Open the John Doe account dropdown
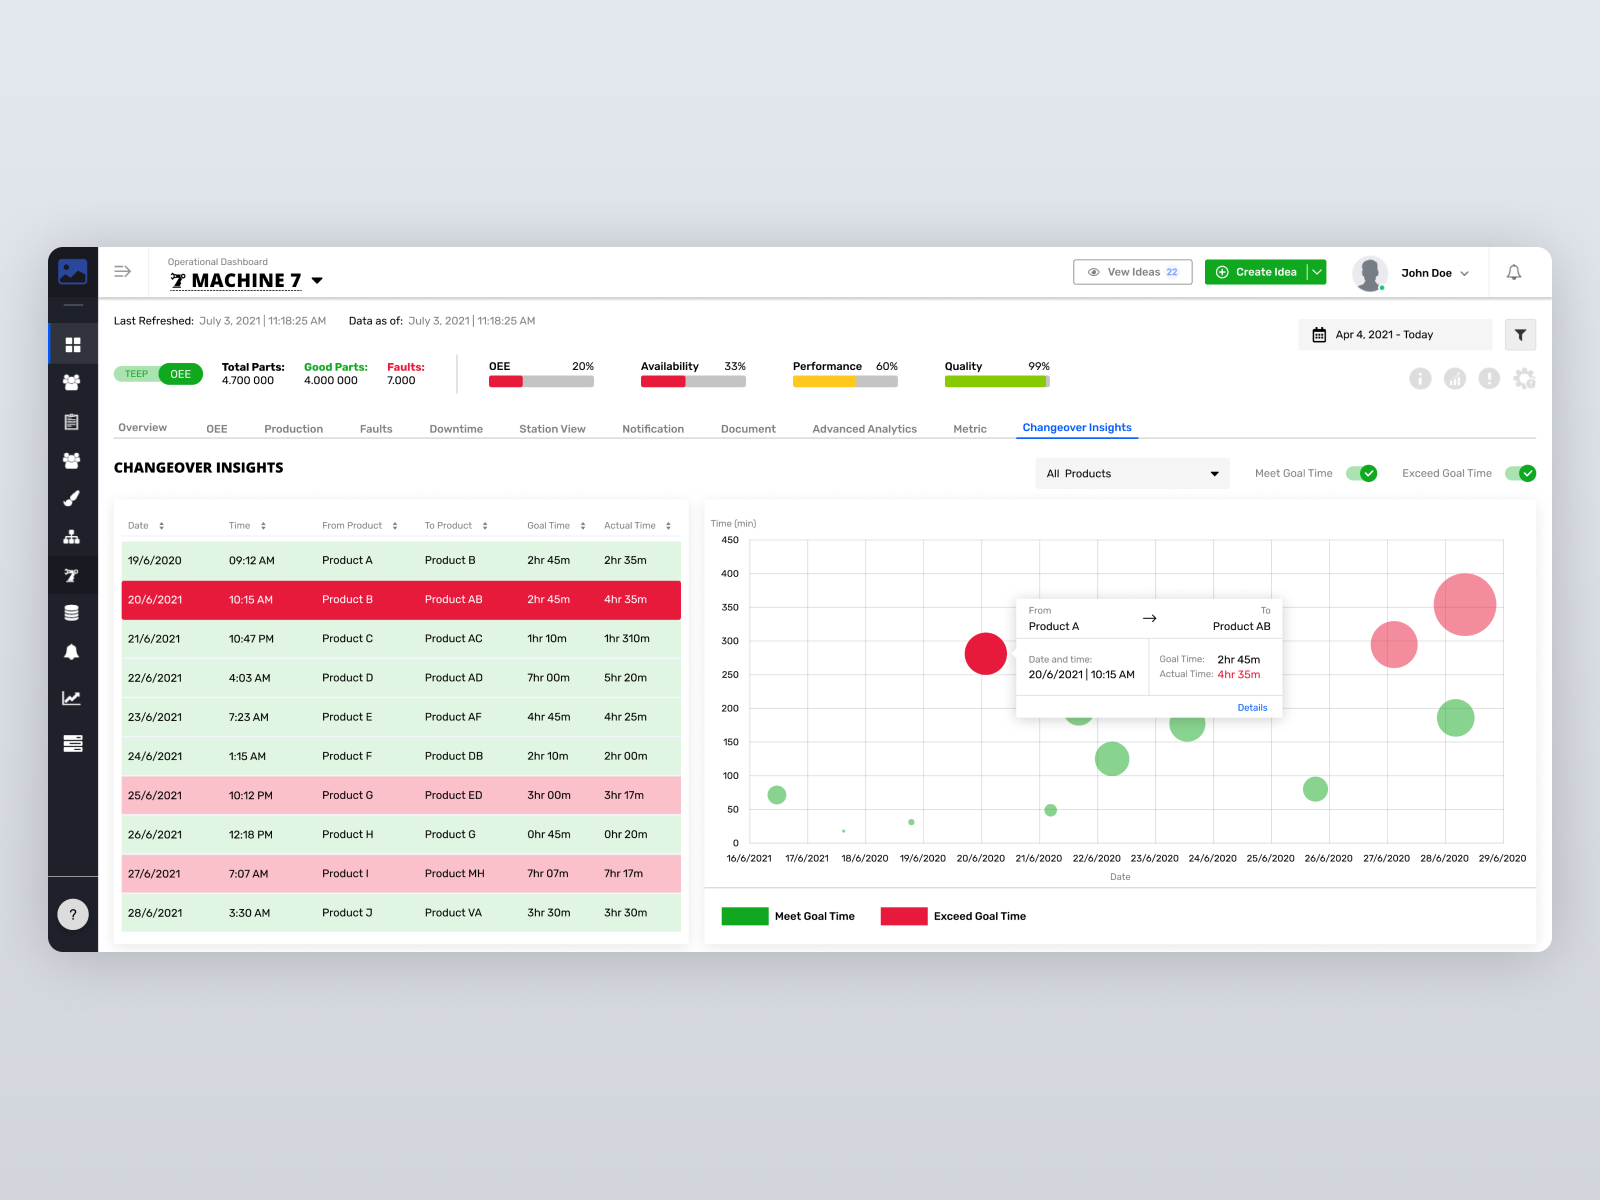 [x=1463, y=272]
